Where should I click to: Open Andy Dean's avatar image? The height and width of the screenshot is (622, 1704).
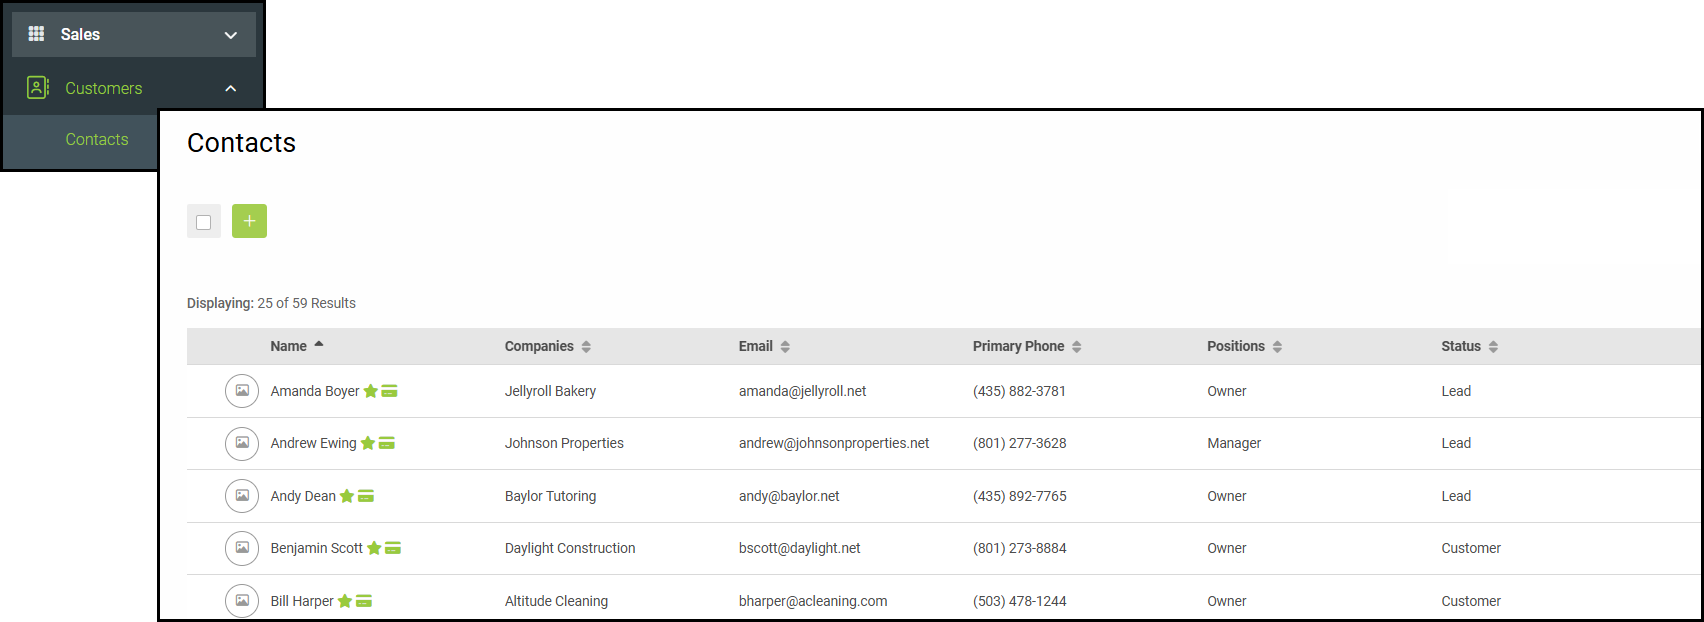pos(242,496)
